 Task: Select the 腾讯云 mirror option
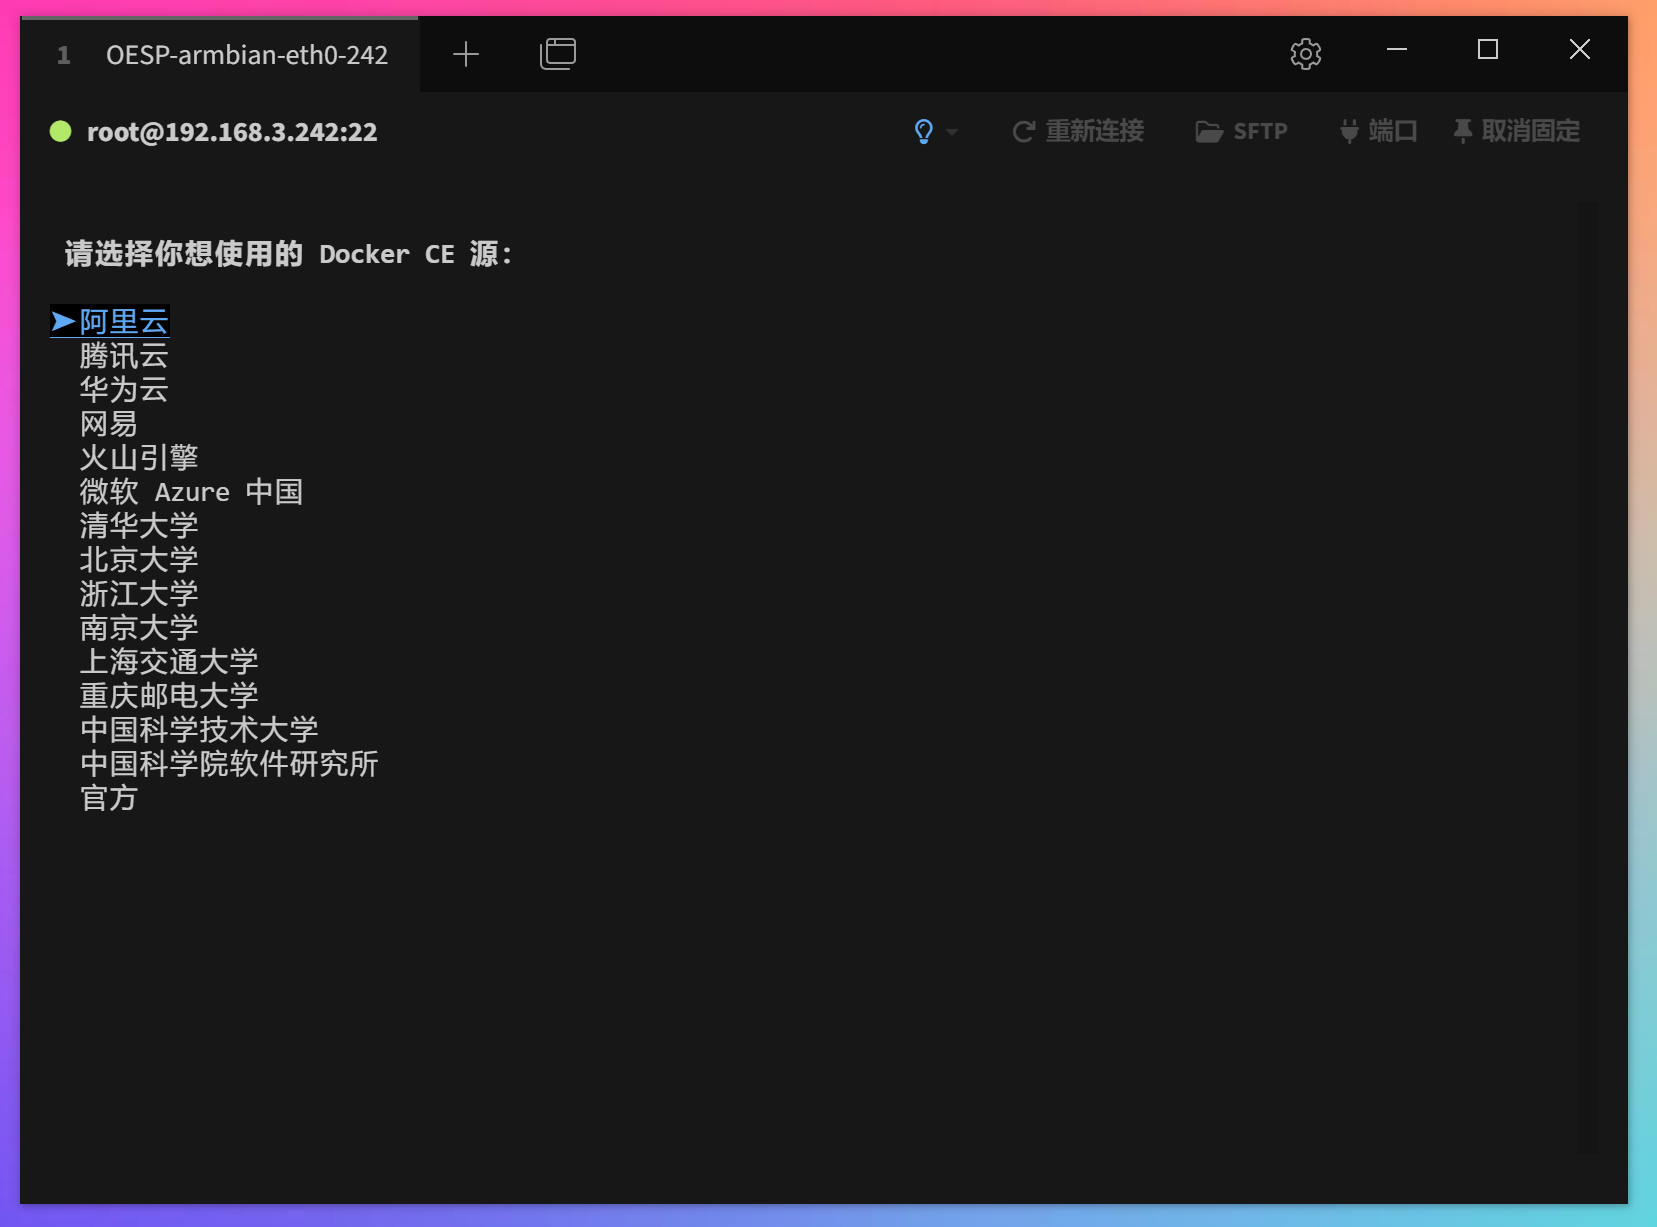(123, 356)
